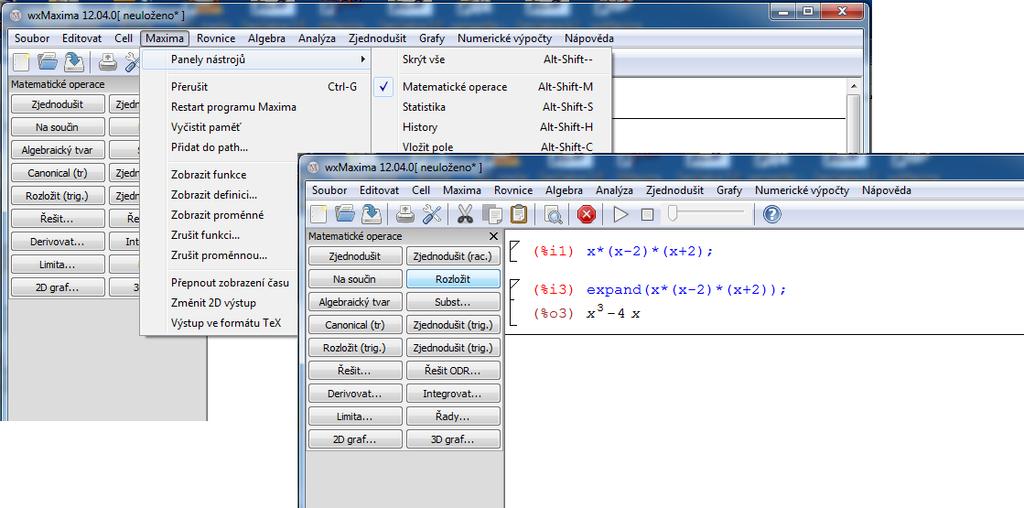Click Print icon in front window toolbar
The image size is (1024, 508).
click(x=406, y=214)
